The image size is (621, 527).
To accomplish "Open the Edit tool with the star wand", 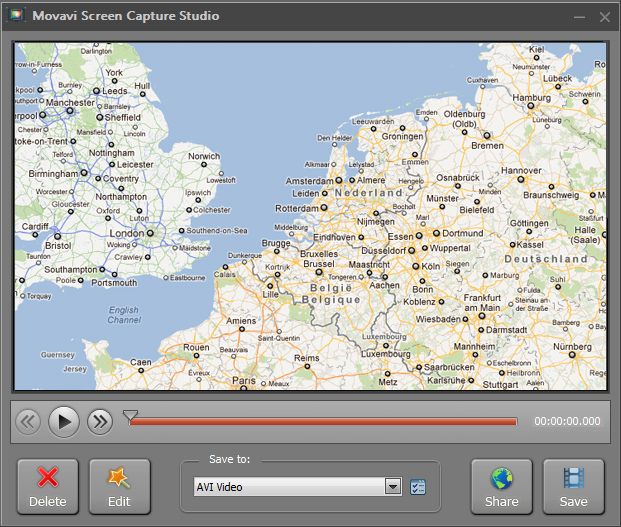I will pyautogui.click(x=119, y=486).
